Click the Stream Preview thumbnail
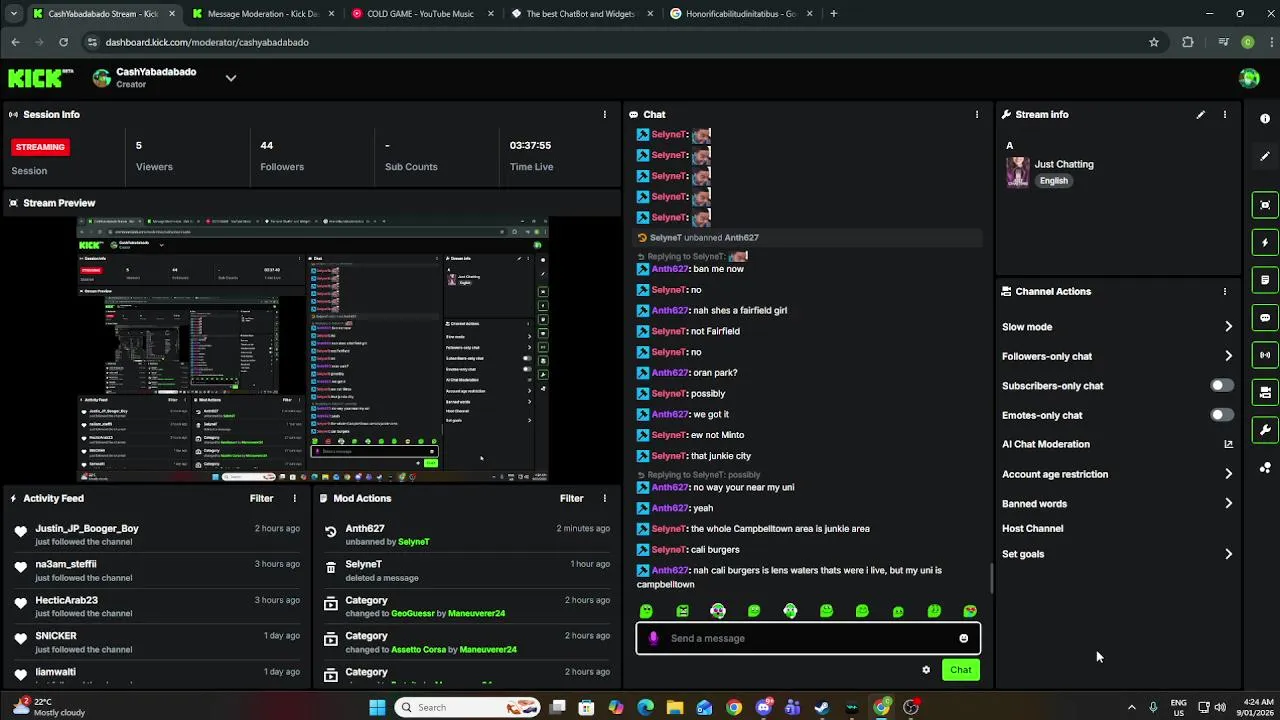This screenshot has width=1280, height=720. point(313,349)
